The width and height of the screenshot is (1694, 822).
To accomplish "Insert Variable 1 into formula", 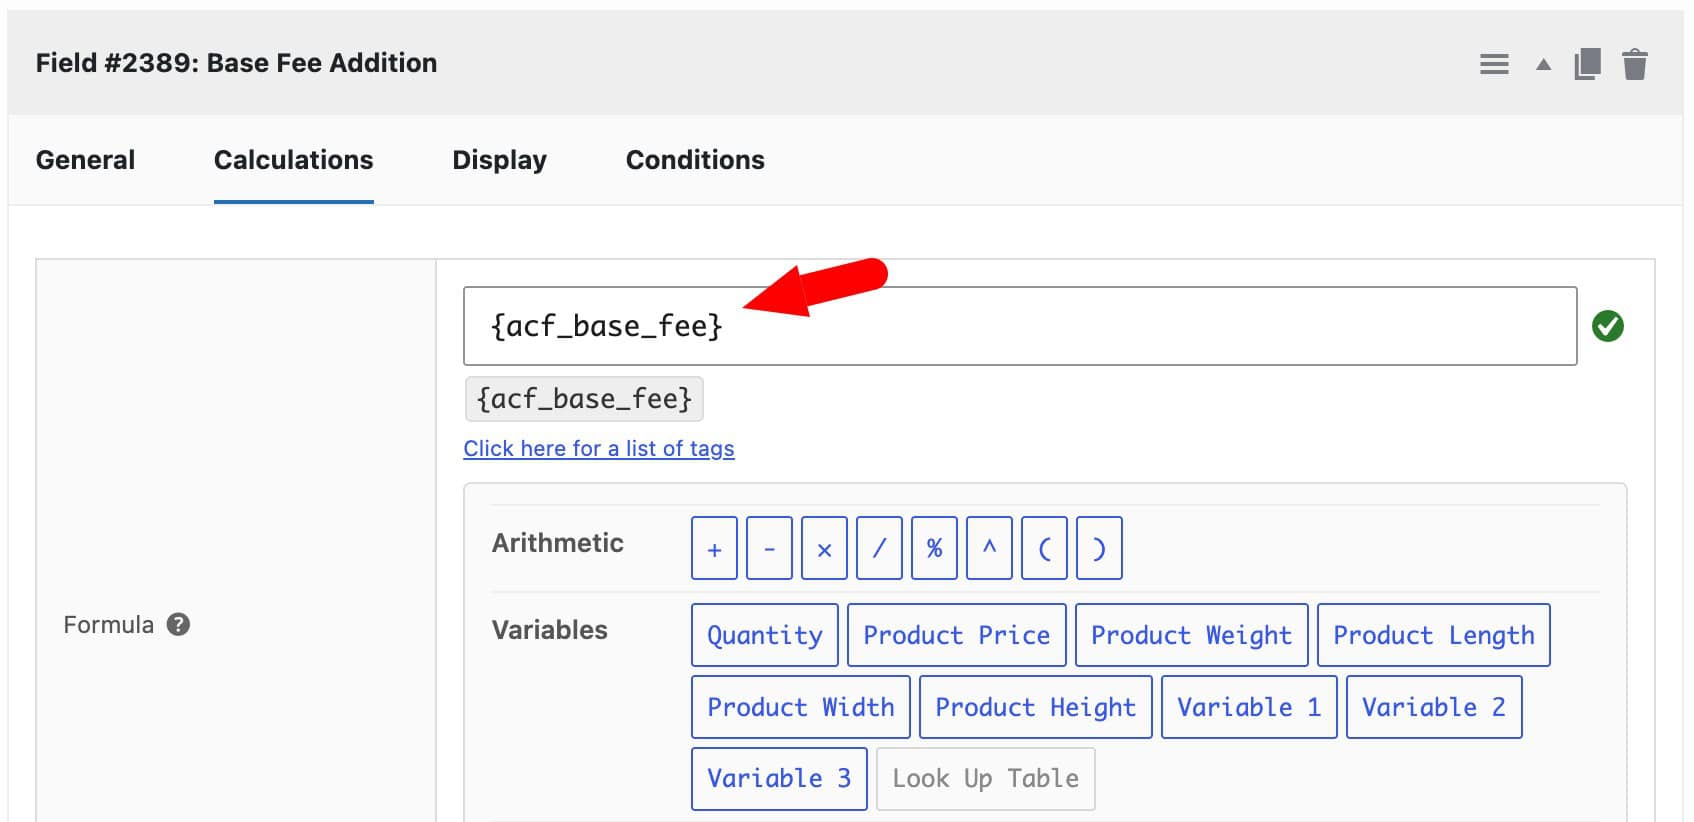I will [x=1249, y=707].
